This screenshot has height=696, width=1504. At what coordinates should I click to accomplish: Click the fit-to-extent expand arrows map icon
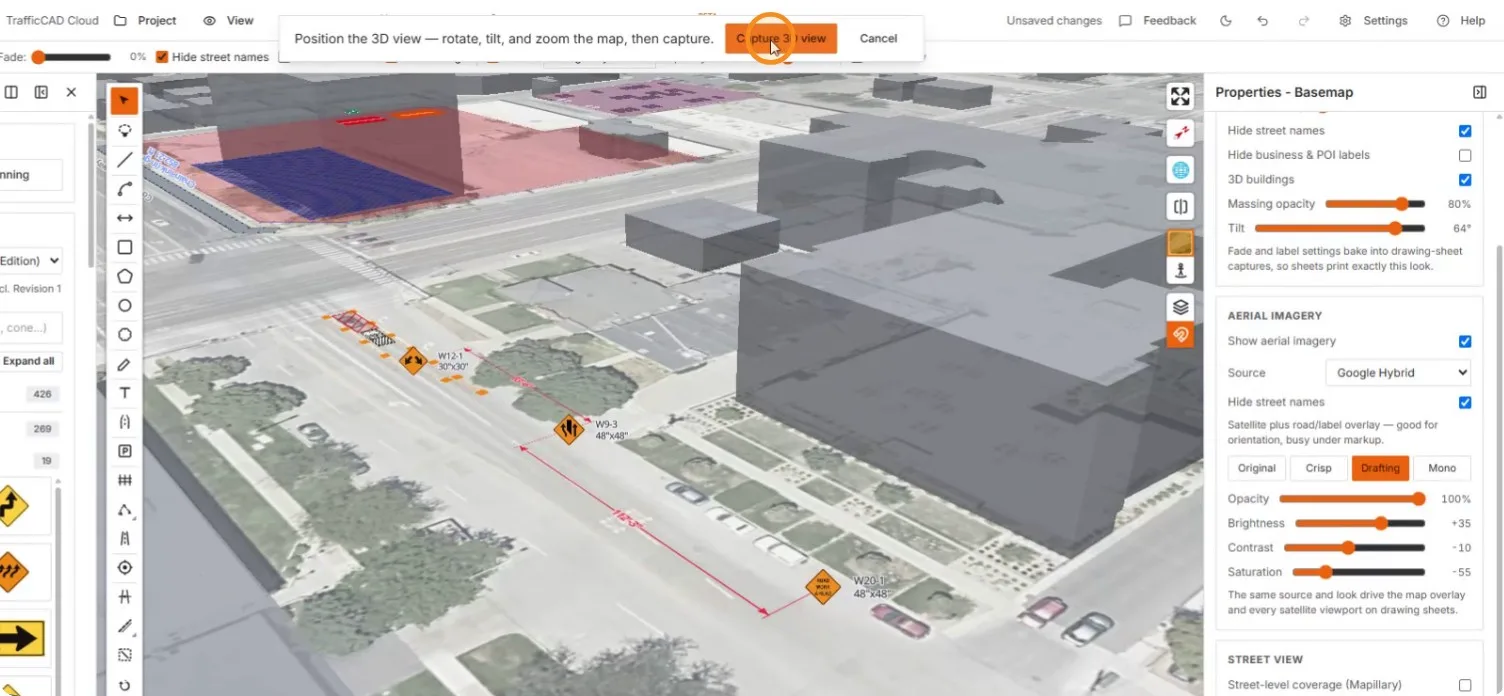click(x=1180, y=96)
